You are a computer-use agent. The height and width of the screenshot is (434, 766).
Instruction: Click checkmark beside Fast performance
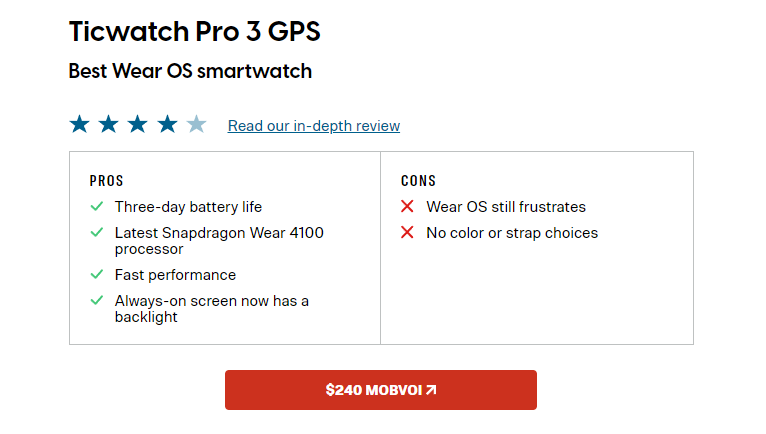pos(97,275)
